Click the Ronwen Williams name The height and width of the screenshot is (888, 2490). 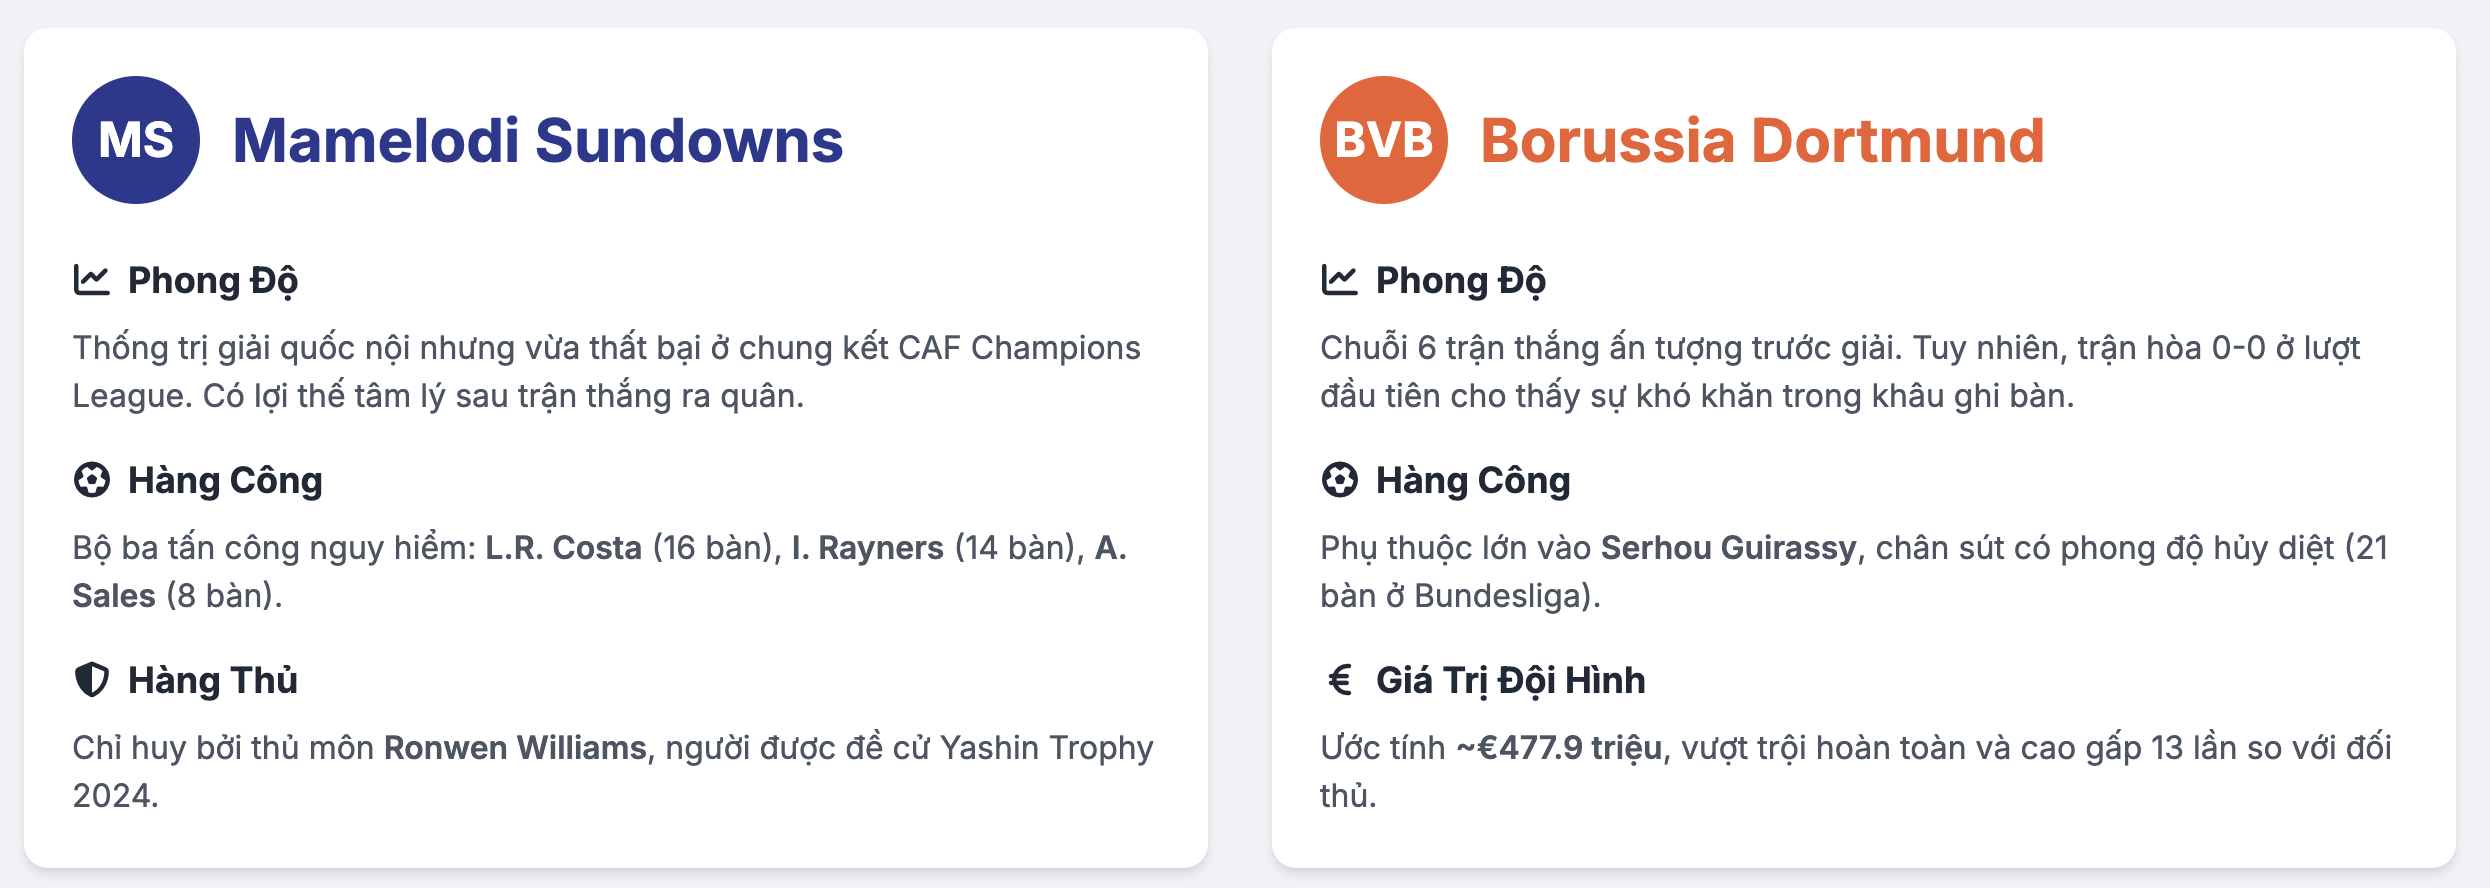[515, 748]
